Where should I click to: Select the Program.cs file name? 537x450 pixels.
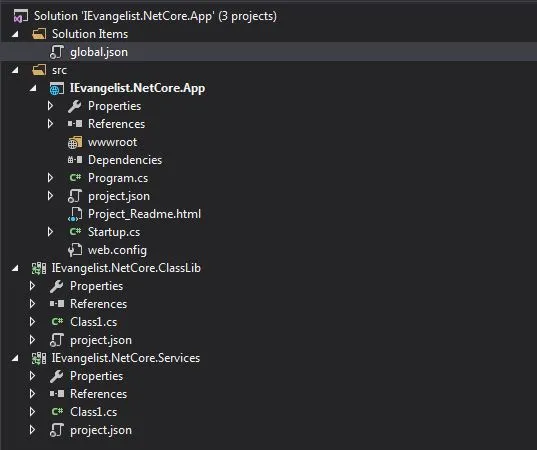coord(118,178)
